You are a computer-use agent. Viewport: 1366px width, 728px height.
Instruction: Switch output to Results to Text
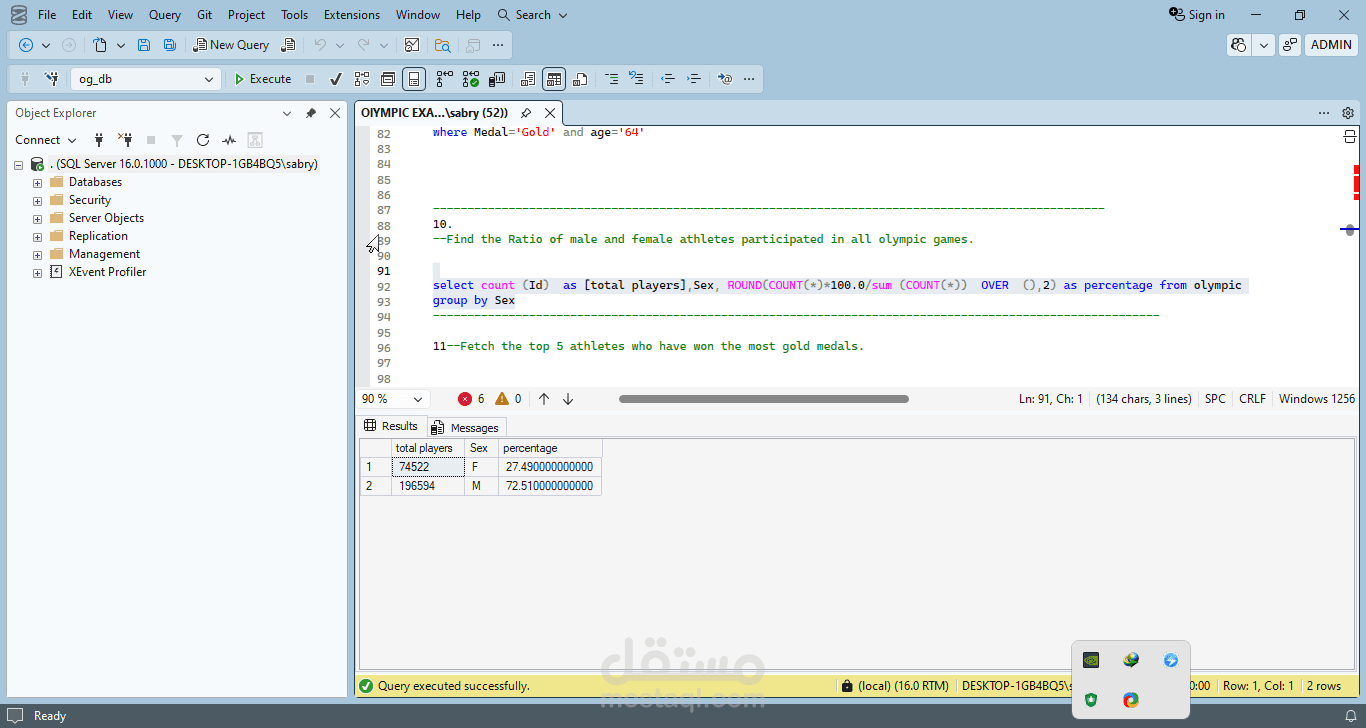(x=527, y=79)
